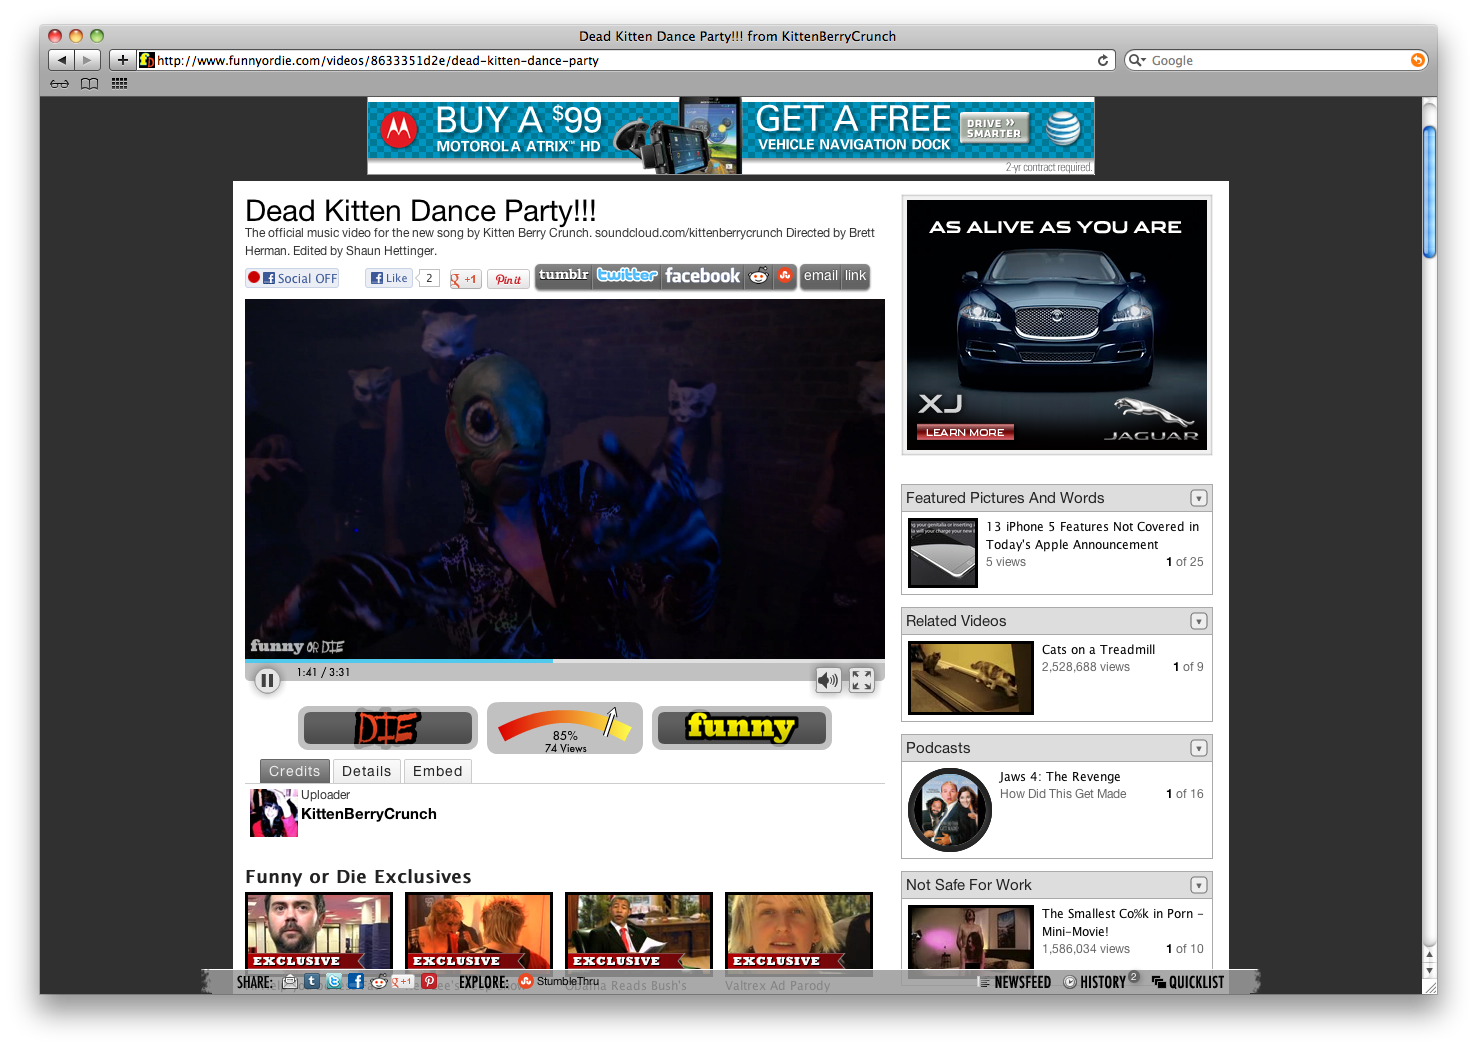Show all bookmarks with the book icon

tap(90, 84)
